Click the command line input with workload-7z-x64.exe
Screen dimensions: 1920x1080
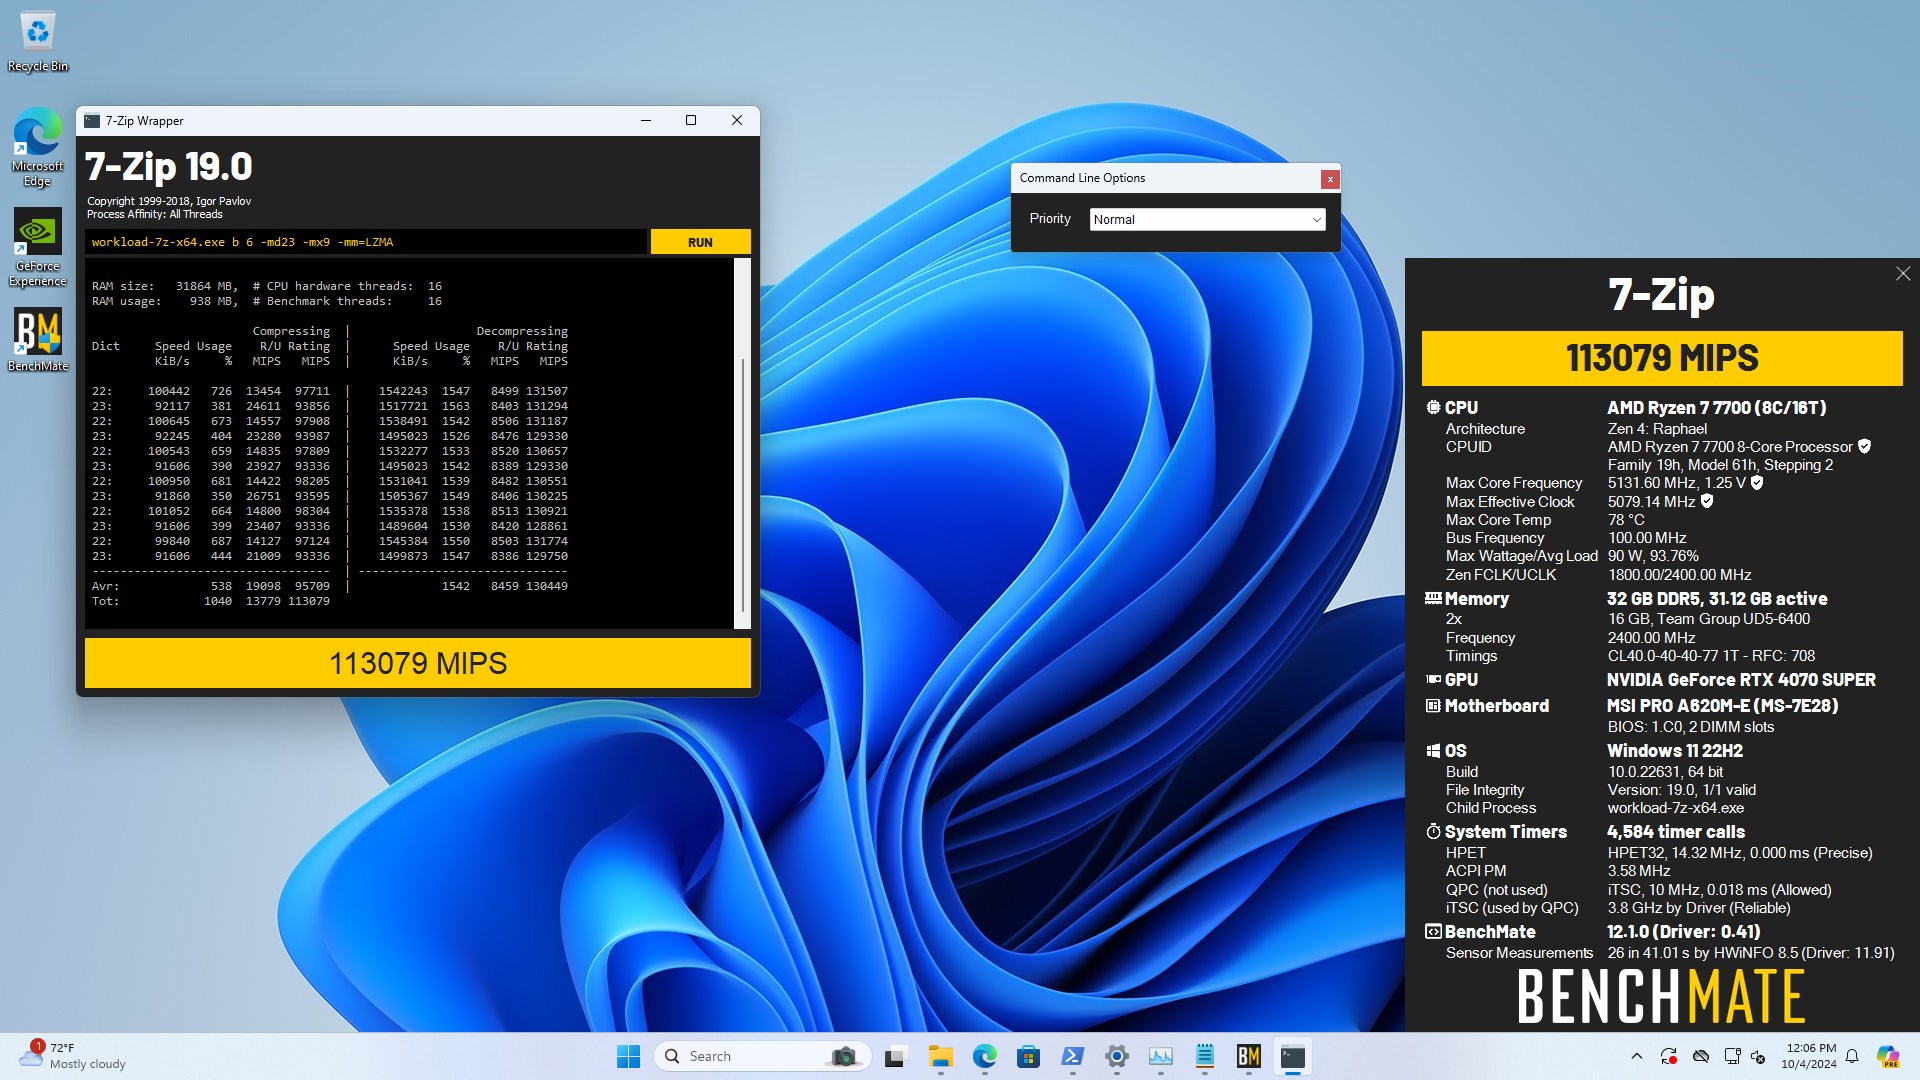point(366,242)
